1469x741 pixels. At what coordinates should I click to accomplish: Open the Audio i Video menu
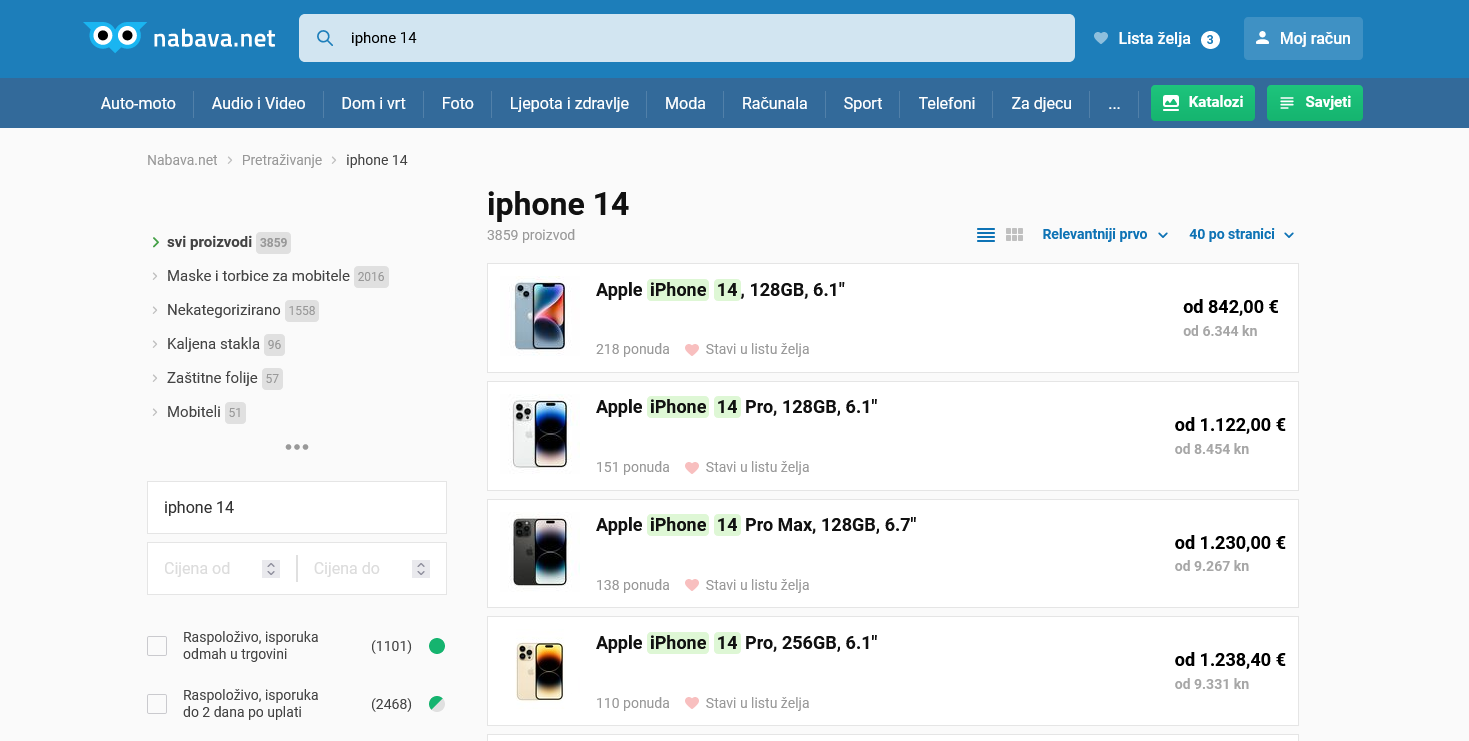(x=258, y=103)
